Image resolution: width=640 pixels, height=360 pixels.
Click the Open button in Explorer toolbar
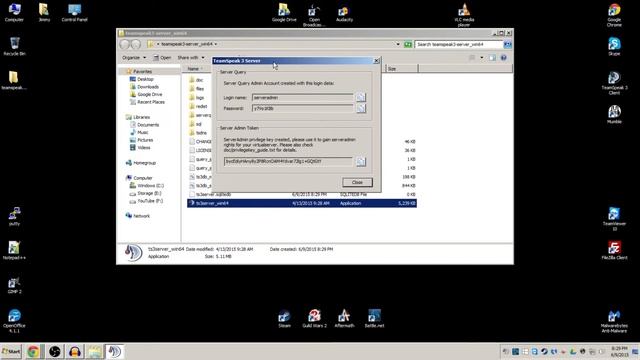(x=162, y=58)
